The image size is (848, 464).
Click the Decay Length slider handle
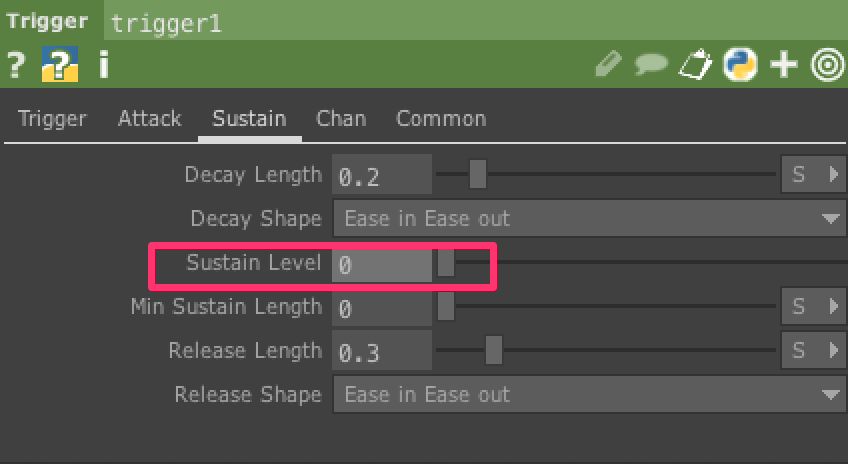point(478,175)
